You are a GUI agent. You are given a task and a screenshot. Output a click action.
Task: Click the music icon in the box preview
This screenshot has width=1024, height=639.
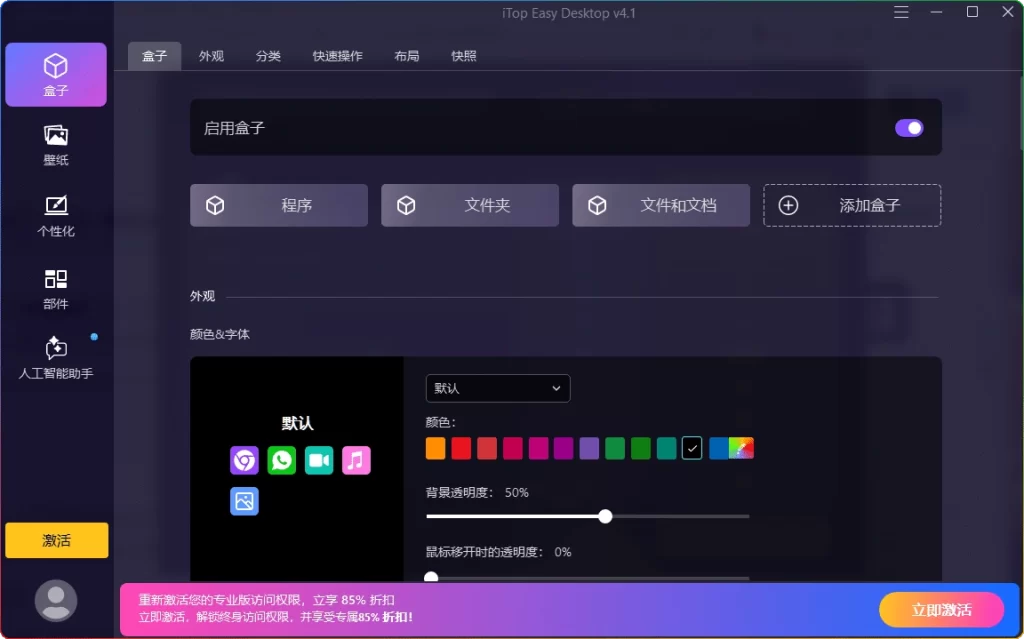pos(356,461)
